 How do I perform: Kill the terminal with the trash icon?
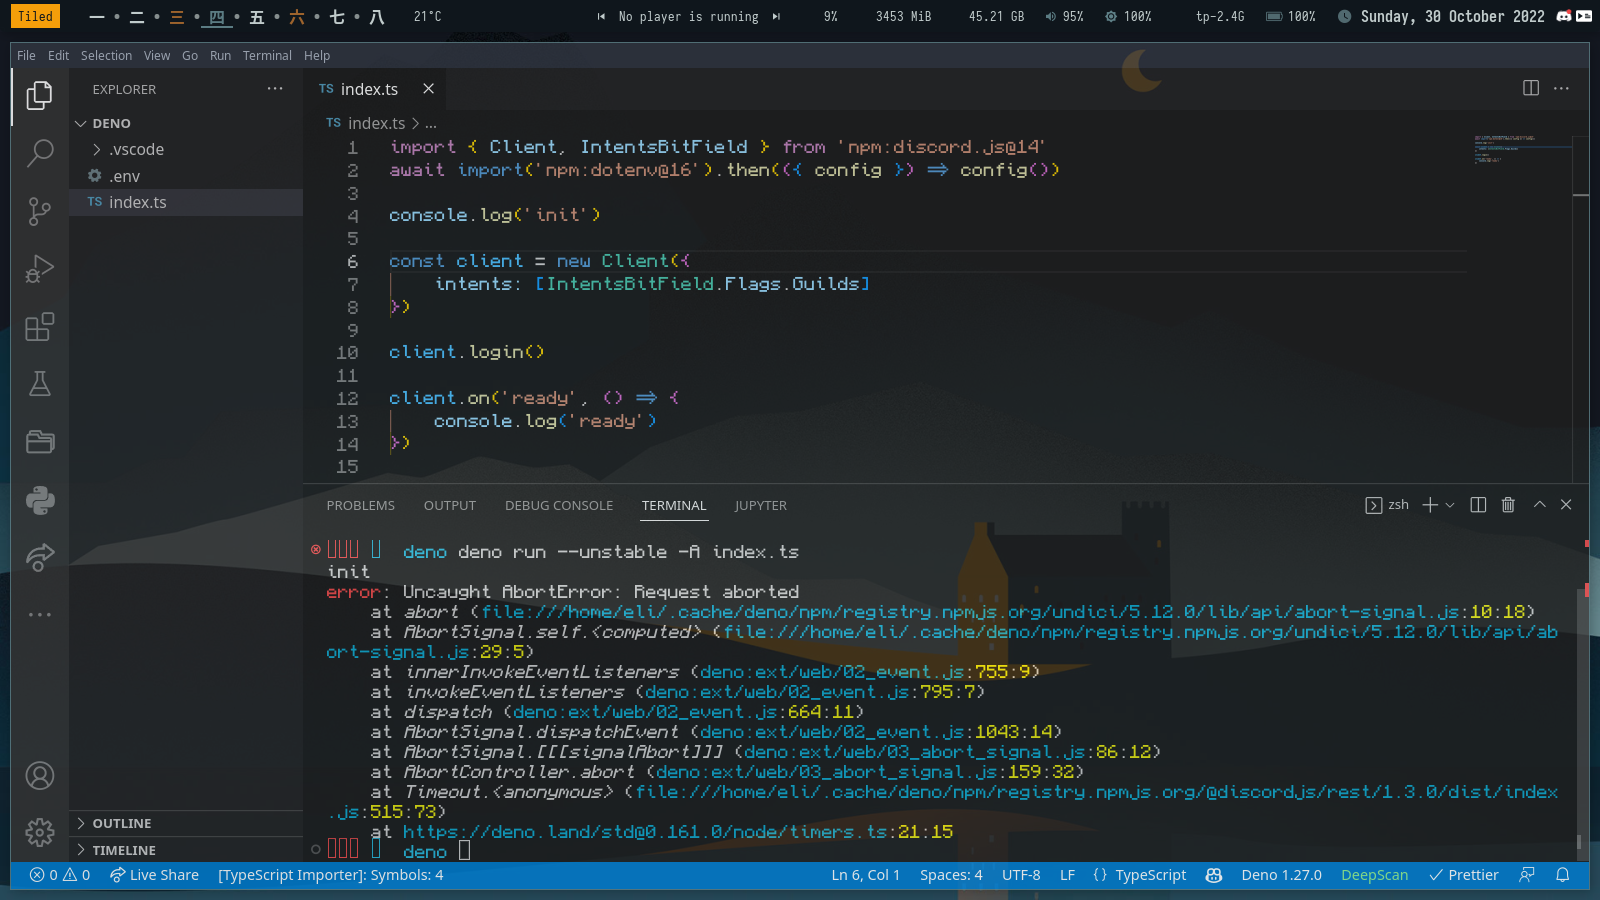1508,505
